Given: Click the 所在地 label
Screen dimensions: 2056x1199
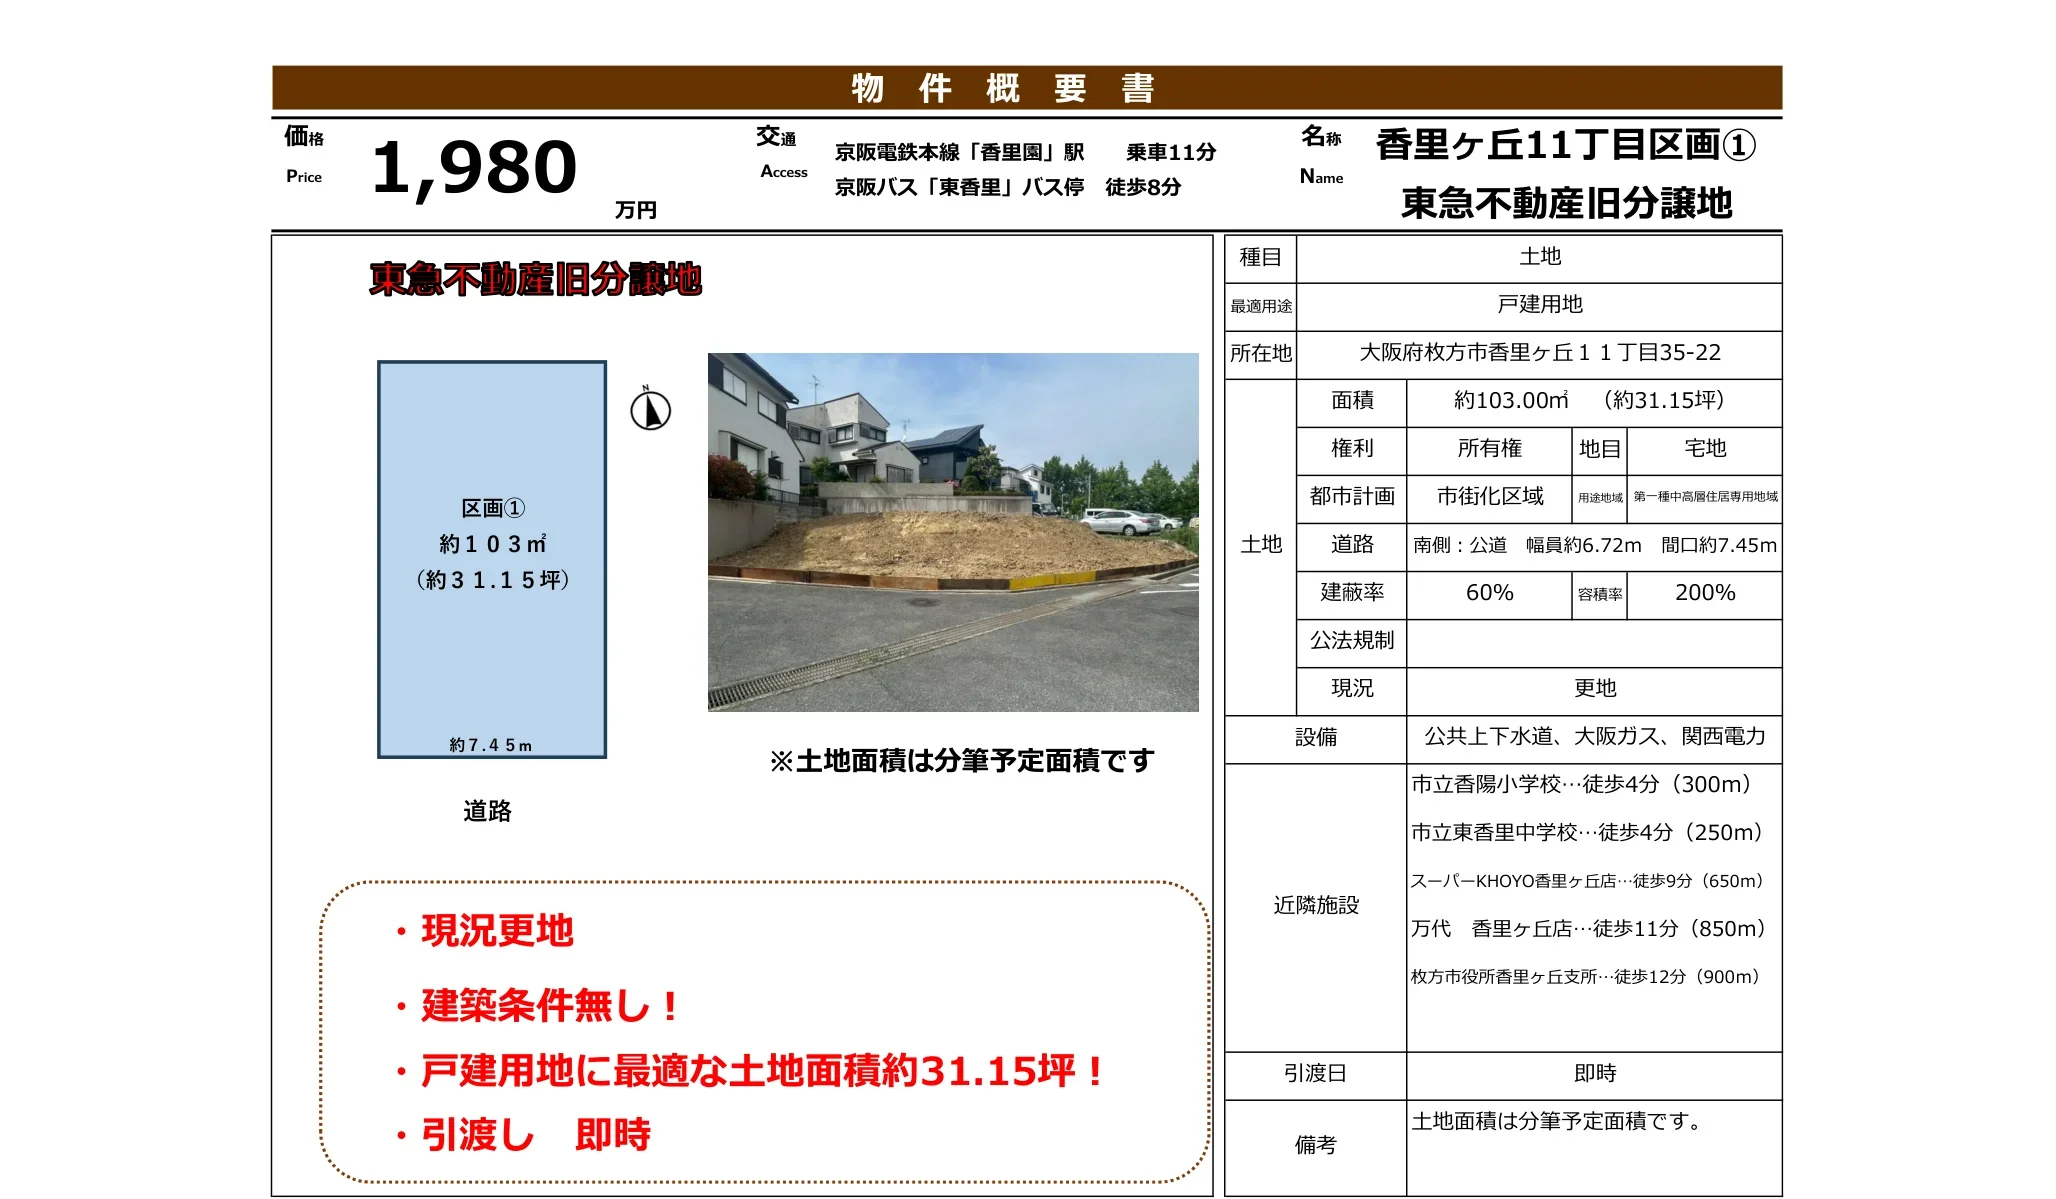Looking at the screenshot, I should point(1261,353).
